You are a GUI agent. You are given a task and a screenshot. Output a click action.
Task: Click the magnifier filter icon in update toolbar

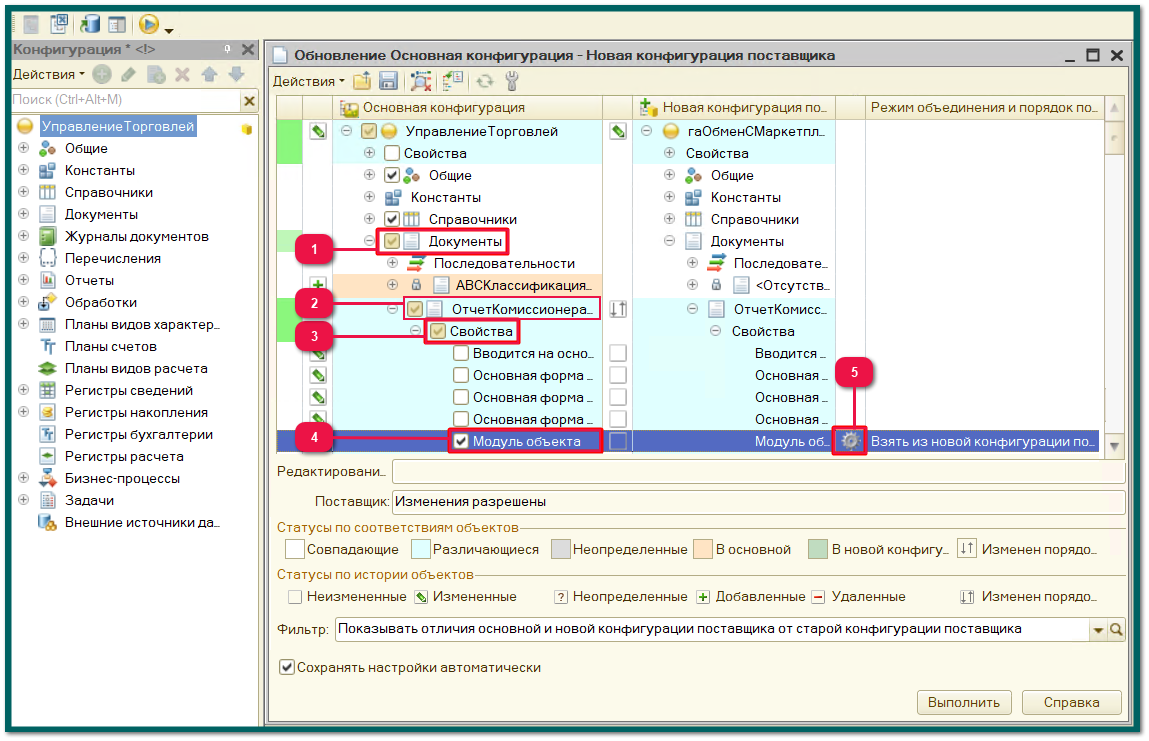421,81
